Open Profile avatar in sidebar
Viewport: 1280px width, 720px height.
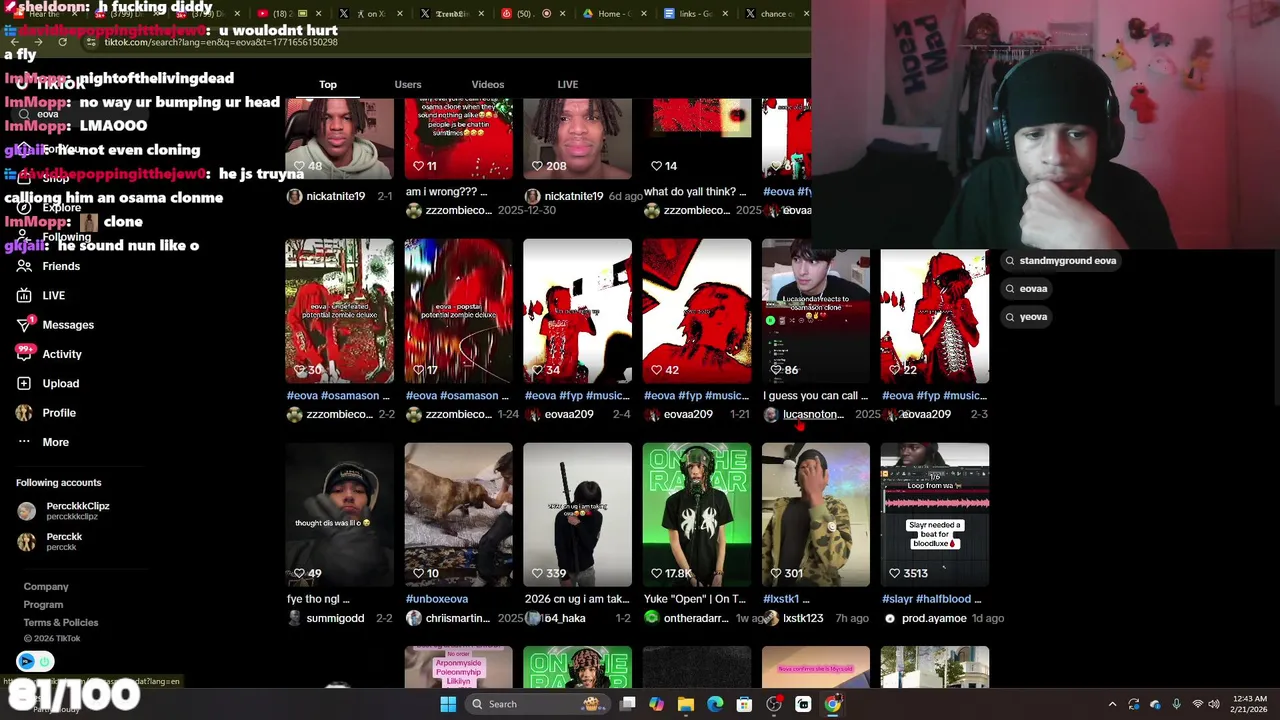click(24, 412)
